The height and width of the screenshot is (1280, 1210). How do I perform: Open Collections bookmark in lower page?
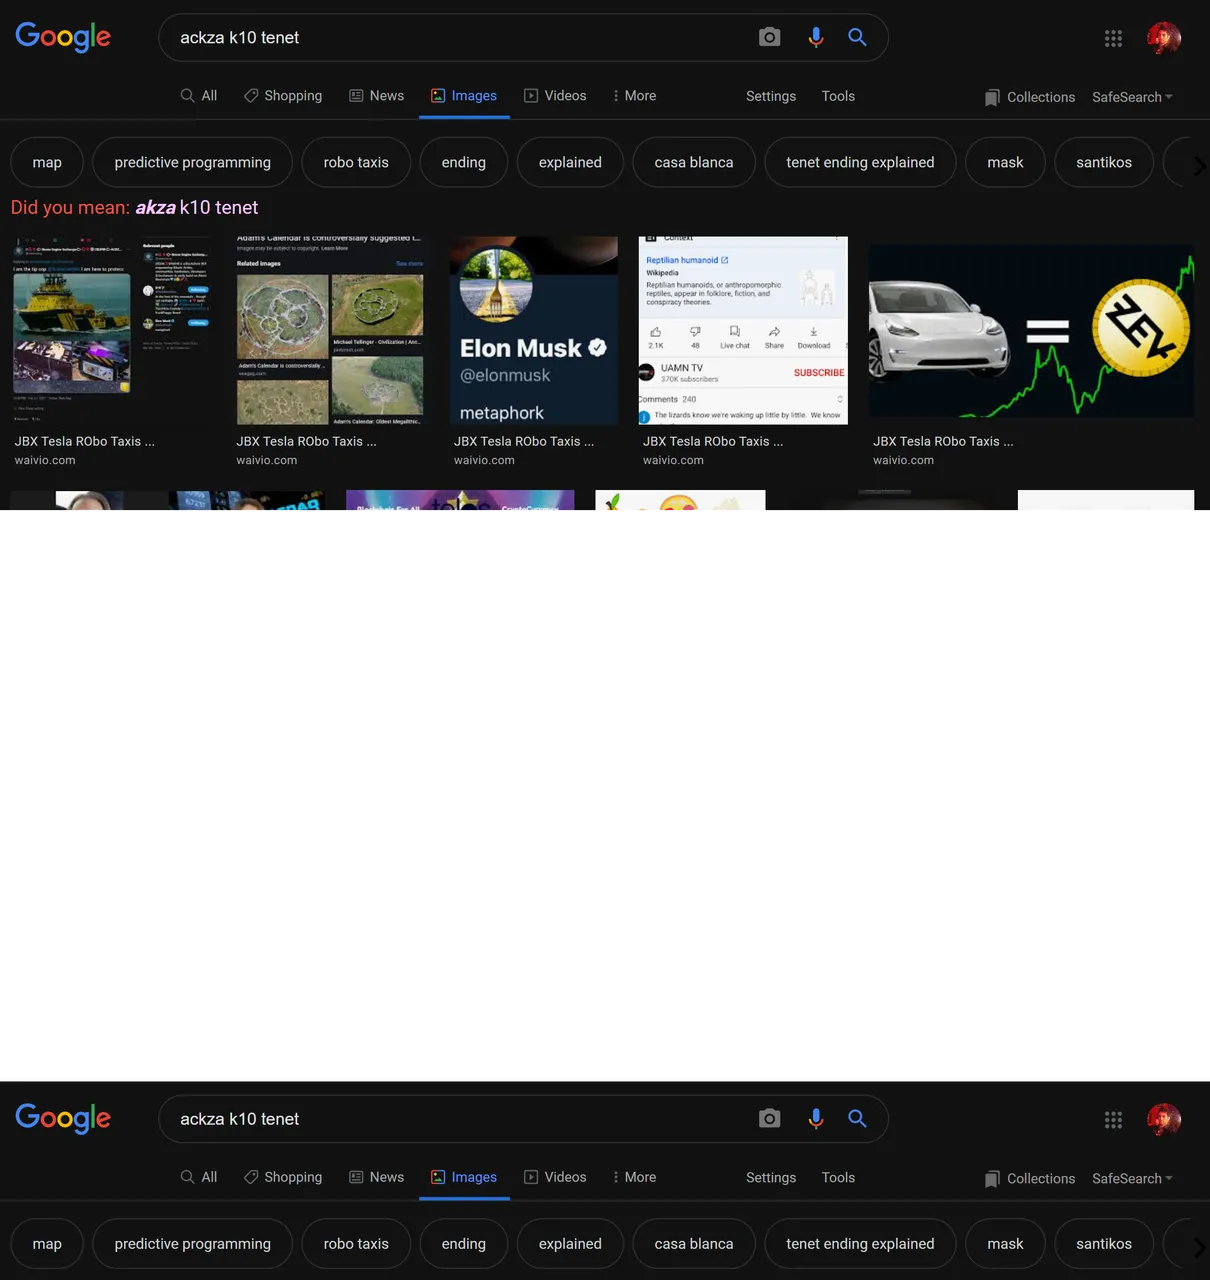click(x=1029, y=1179)
